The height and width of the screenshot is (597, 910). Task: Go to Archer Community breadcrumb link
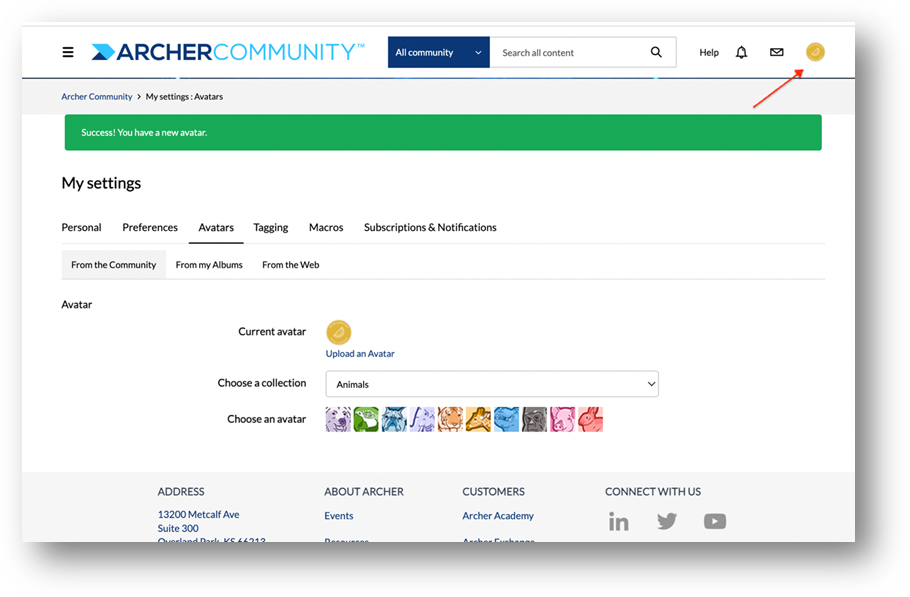pyautogui.click(x=97, y=96)
